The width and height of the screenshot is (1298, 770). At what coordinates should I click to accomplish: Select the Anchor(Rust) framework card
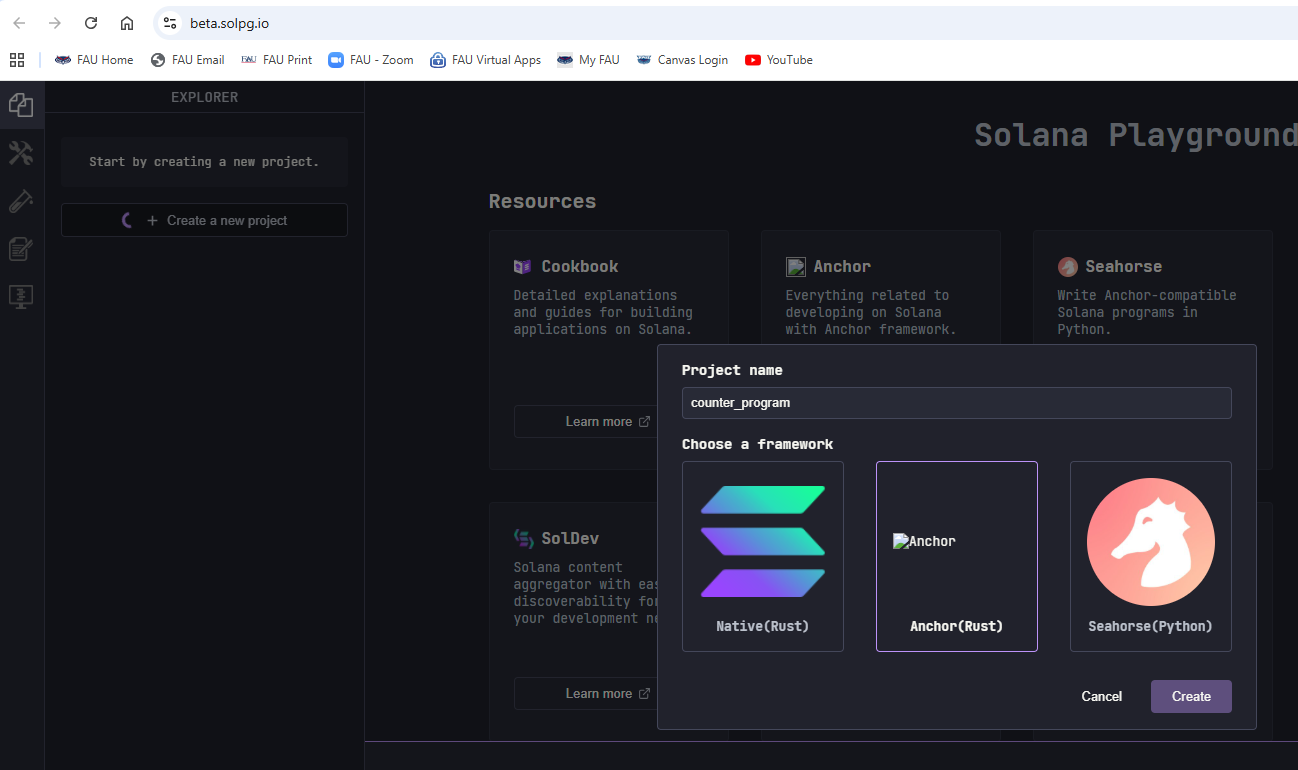click(x=956, y=556)
